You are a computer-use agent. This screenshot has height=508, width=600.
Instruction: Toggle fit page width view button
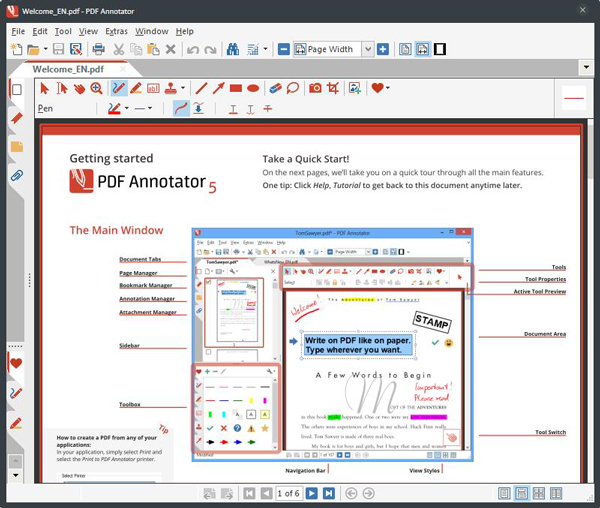(x=422, y=49)
